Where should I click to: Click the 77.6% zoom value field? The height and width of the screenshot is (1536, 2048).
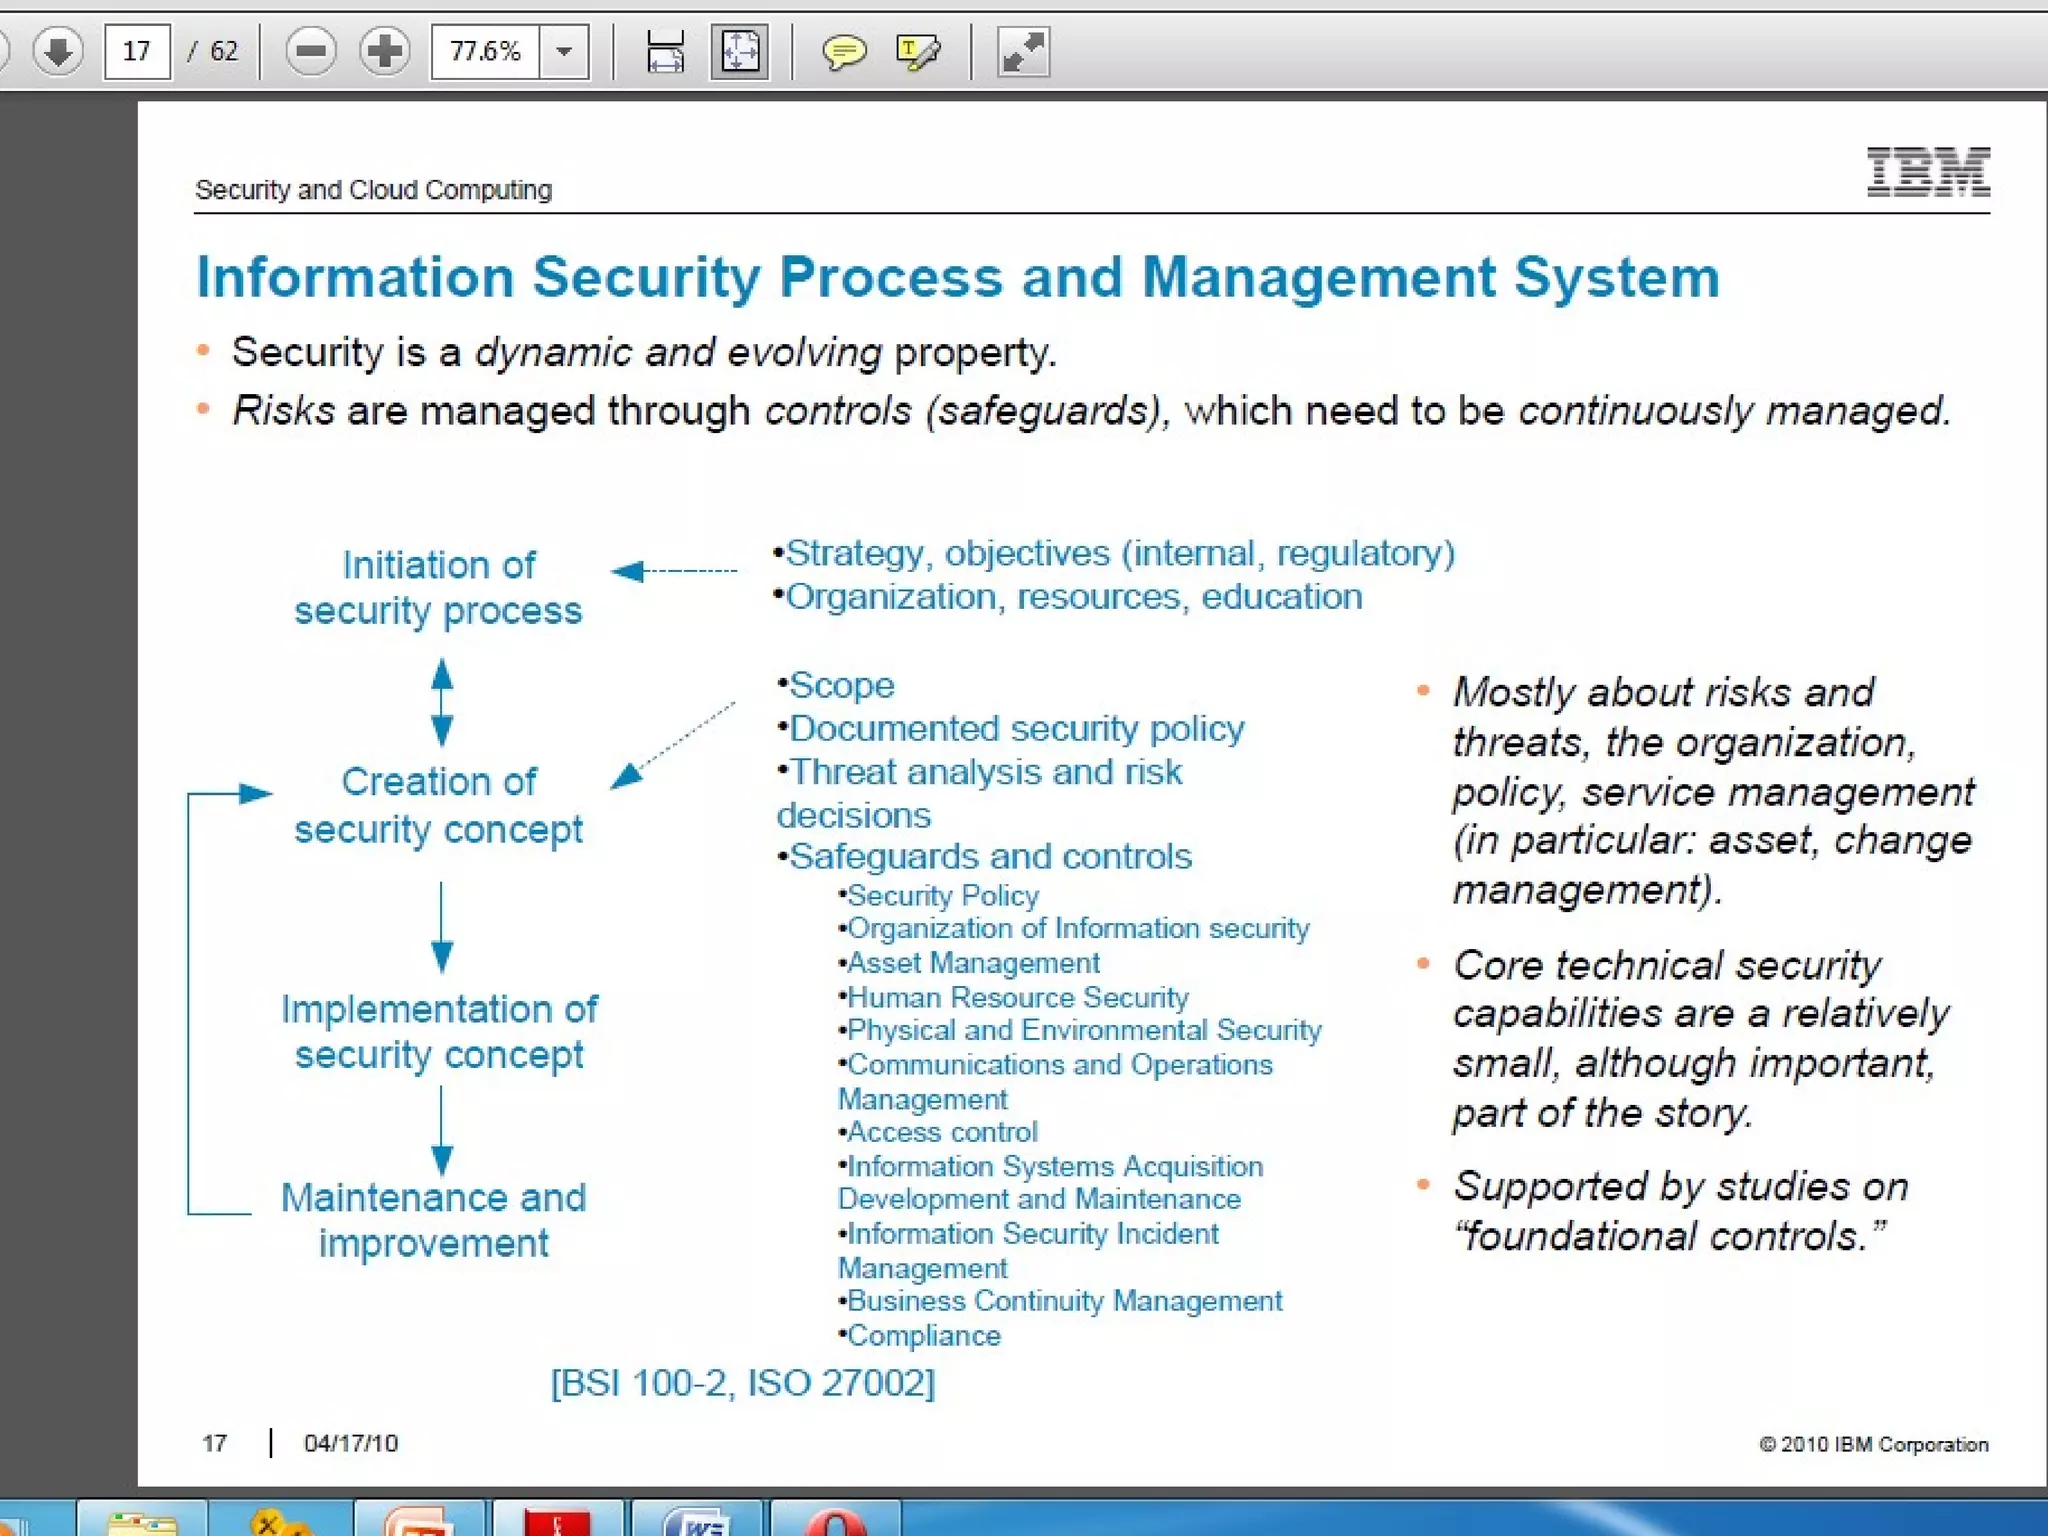click(486, 51)
